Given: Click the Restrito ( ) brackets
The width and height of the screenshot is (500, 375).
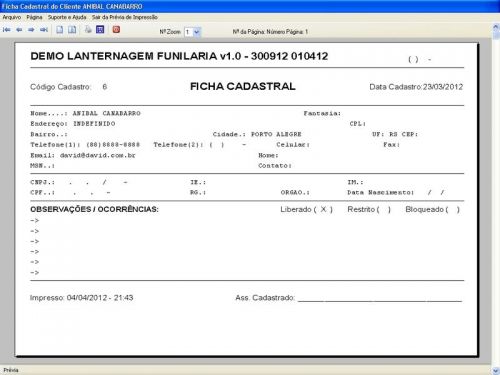Looking at the screenshot, I should tap(383, 209).
